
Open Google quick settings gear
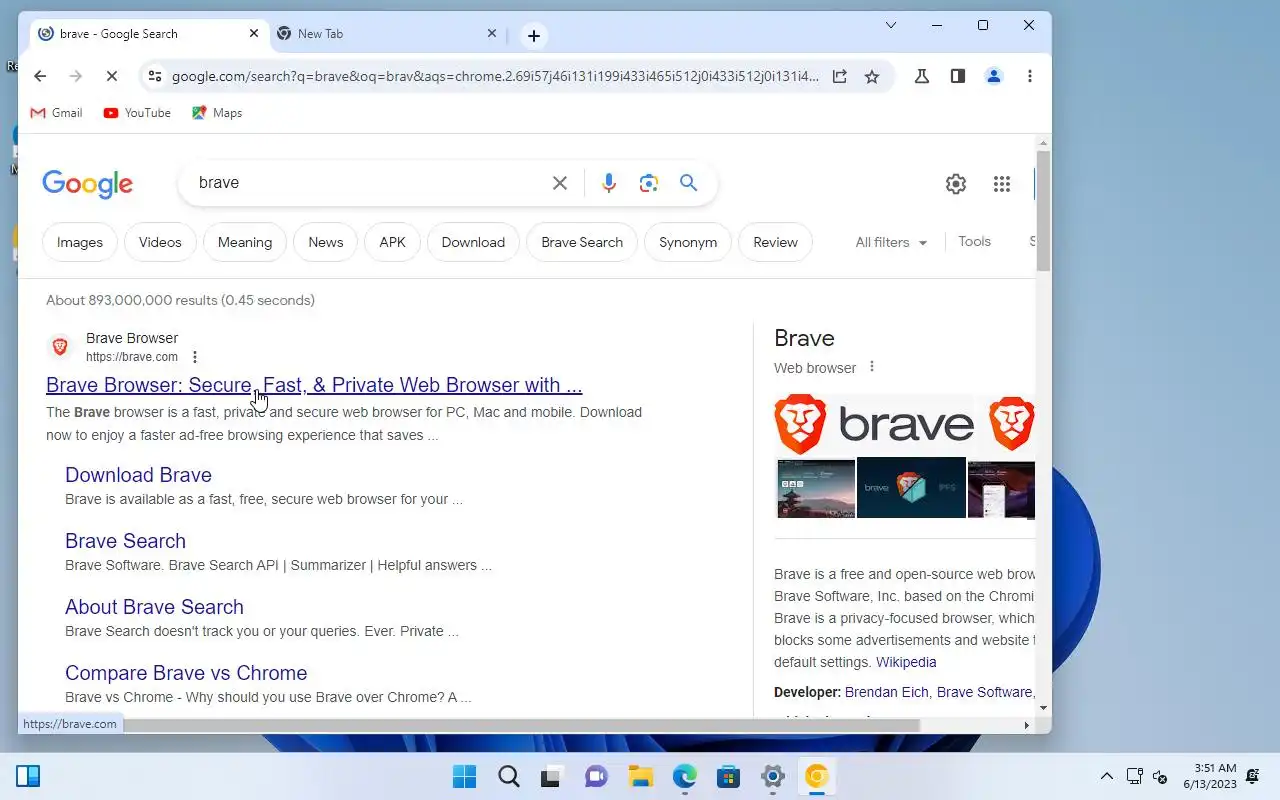(956, 183)
